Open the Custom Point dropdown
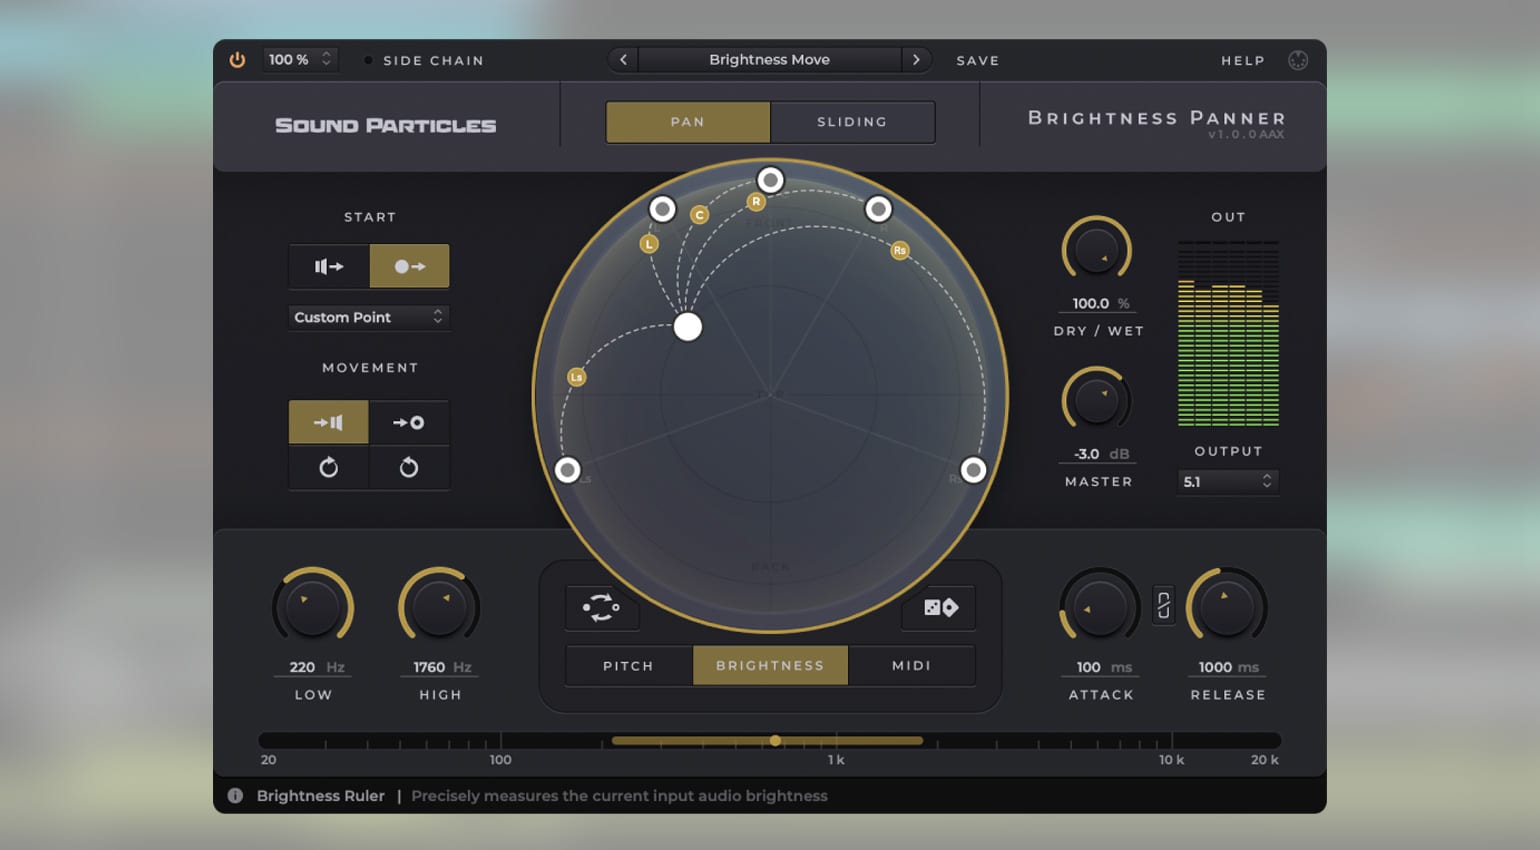The image size is (1540, 850). pyautogui.click(x=368, y=317)
